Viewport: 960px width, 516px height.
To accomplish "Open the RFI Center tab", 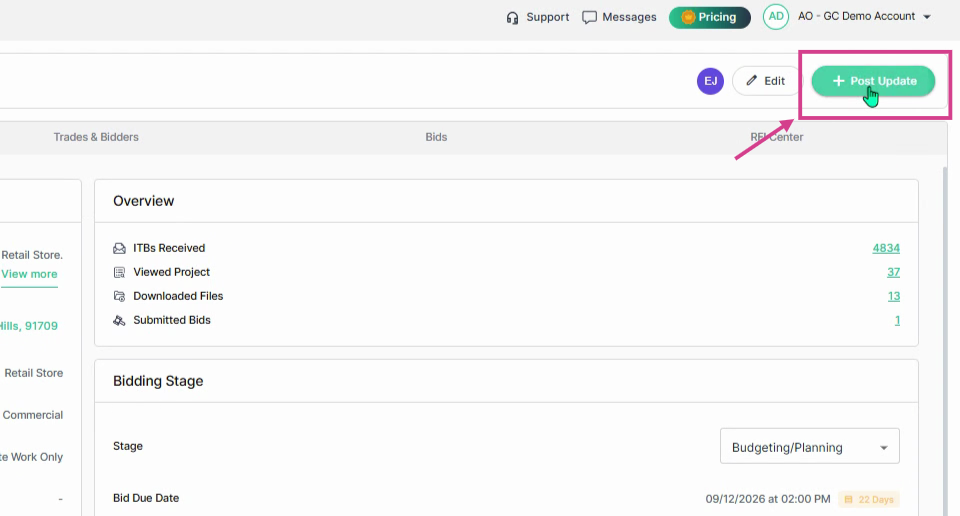I will (776, 137).
